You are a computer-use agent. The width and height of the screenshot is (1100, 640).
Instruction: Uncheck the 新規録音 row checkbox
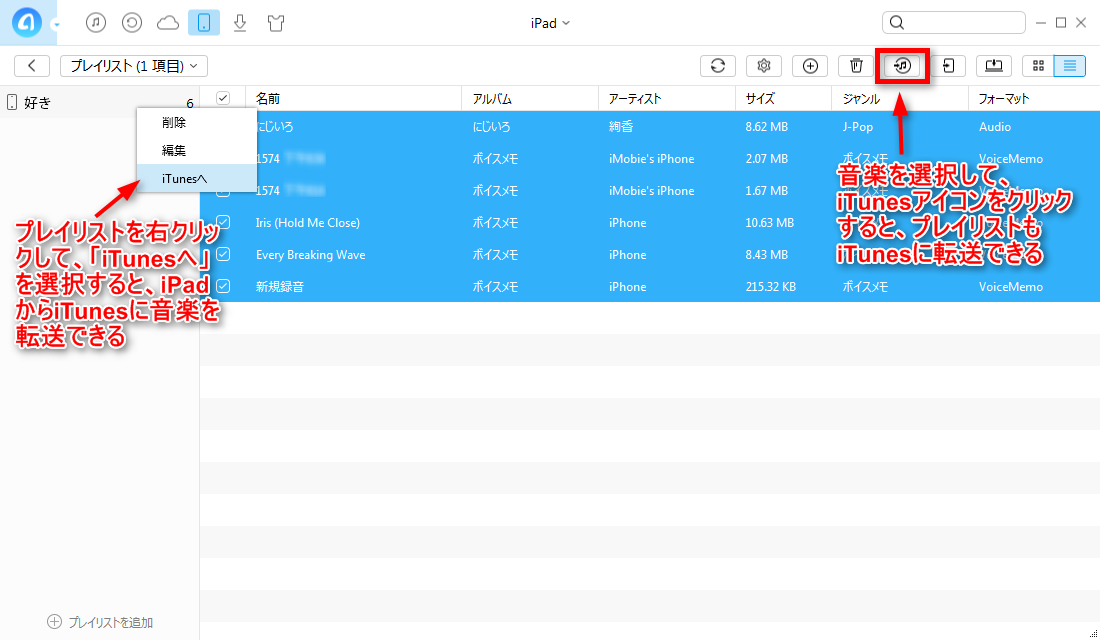click(223, 286)
